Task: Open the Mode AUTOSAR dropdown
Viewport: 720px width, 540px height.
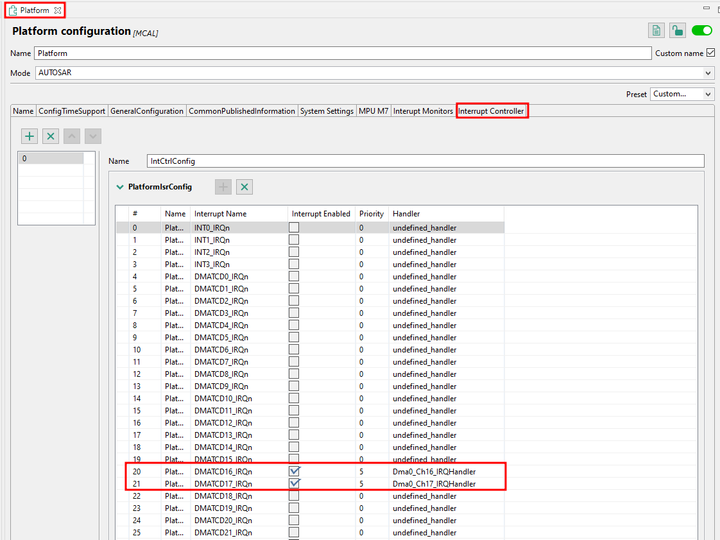Action: point(708,73)
